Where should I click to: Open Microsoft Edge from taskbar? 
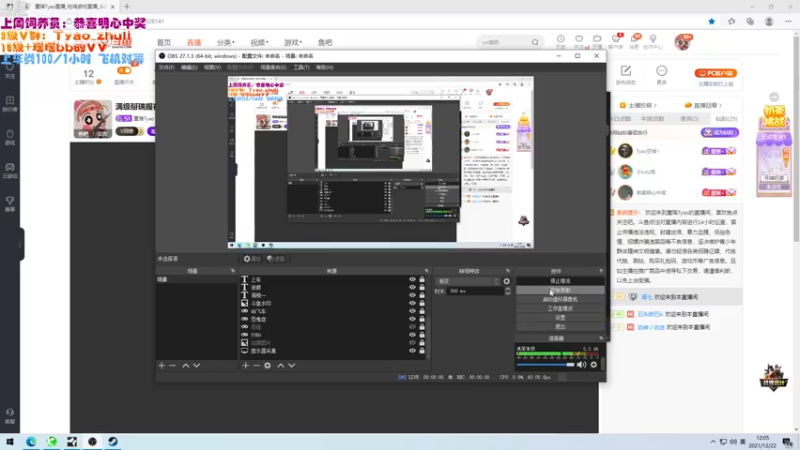pyautogui.click(x=31, y=441)
